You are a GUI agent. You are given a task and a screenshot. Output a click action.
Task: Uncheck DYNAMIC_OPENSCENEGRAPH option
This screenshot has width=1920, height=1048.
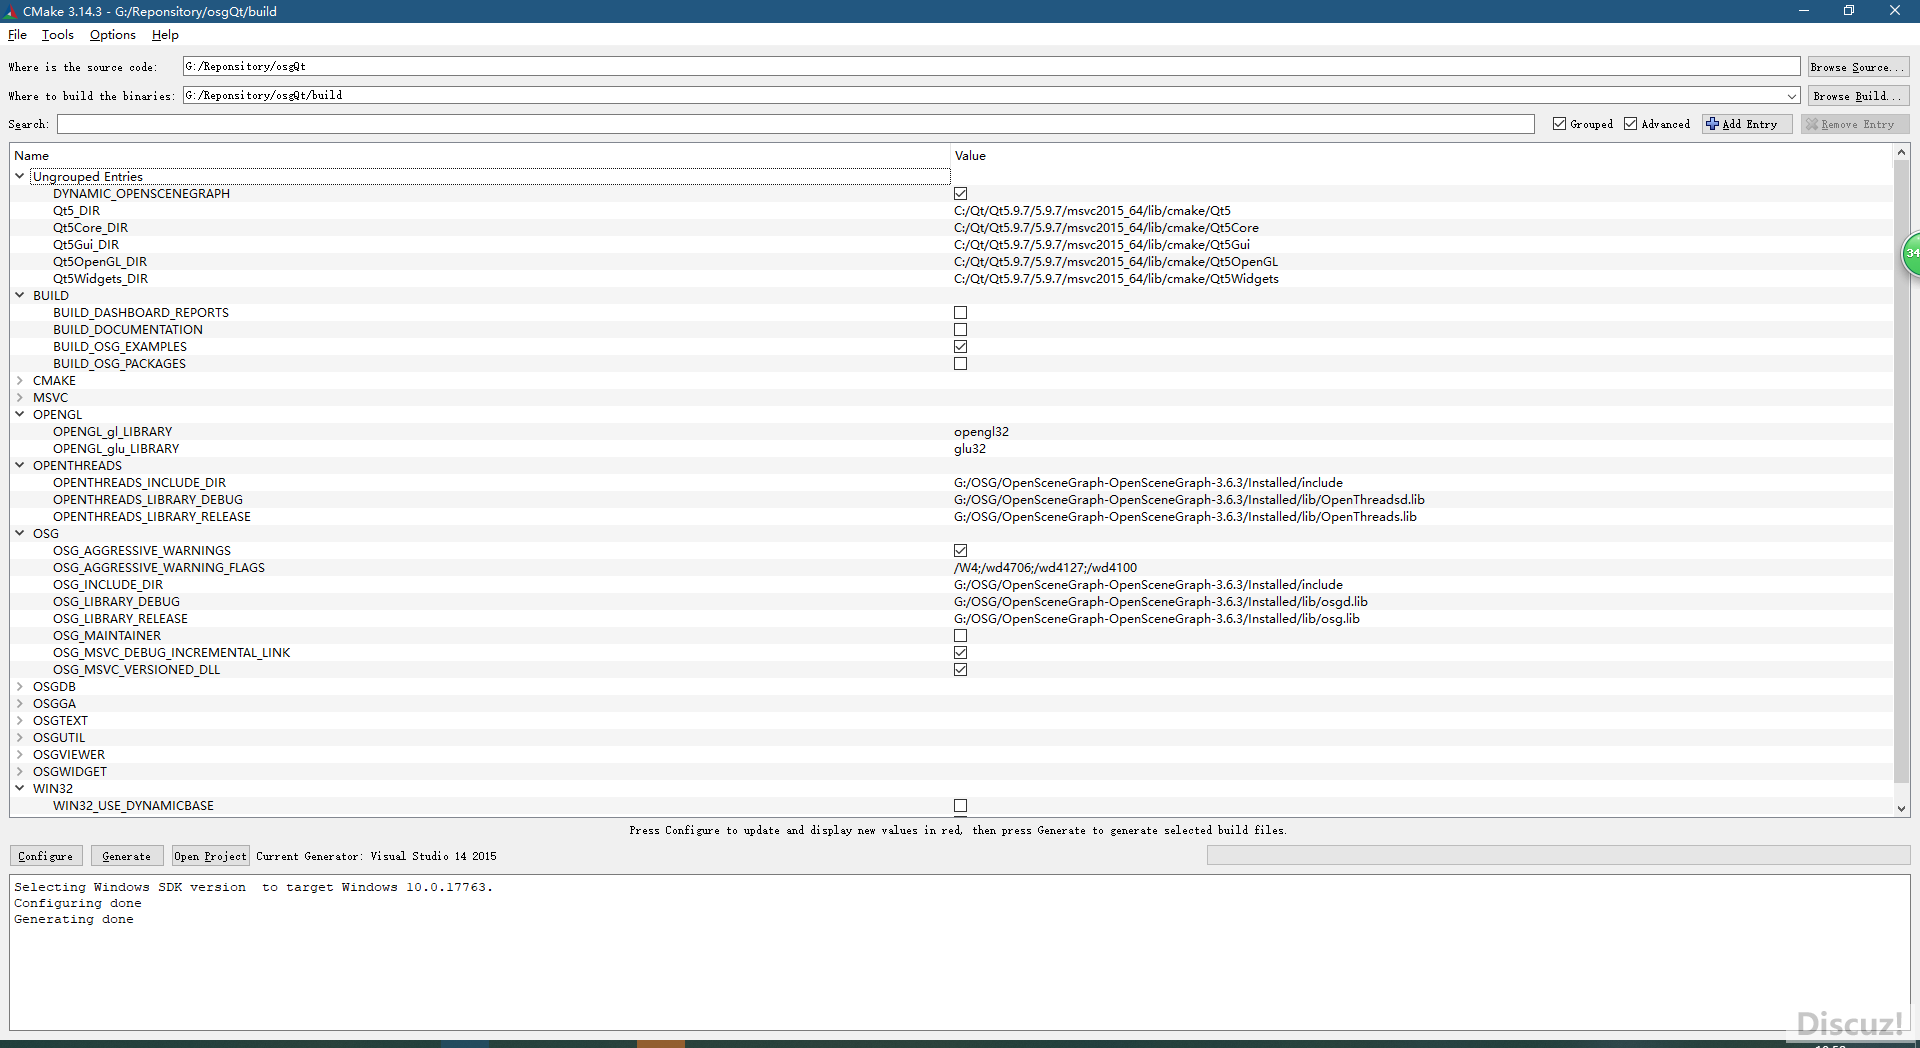click(960, 194)
